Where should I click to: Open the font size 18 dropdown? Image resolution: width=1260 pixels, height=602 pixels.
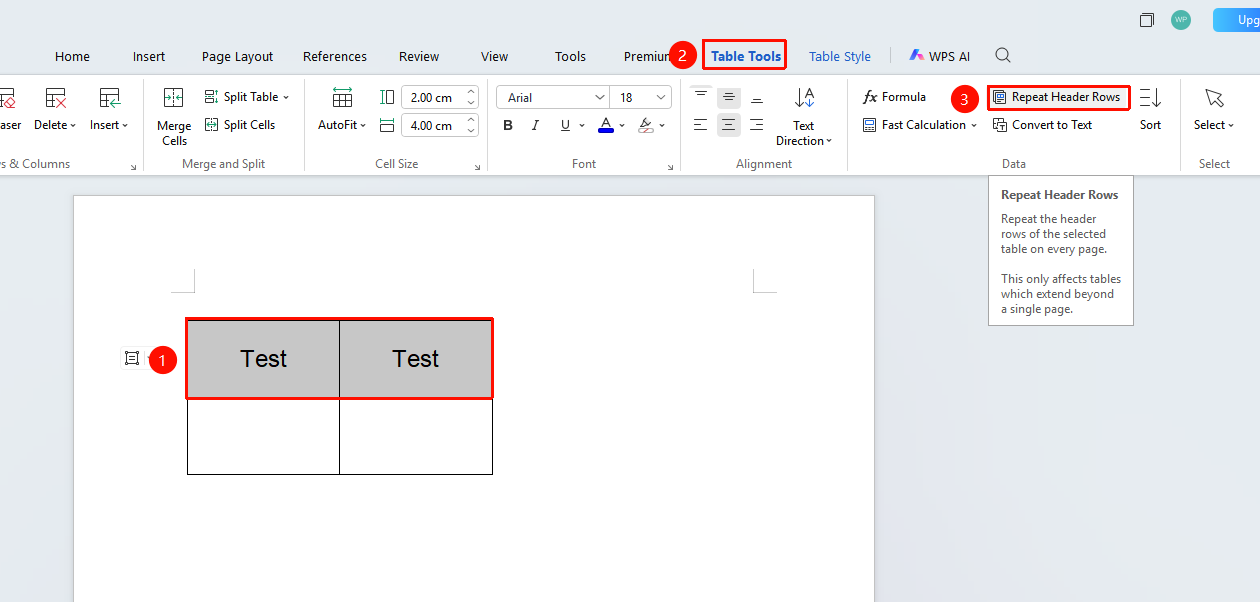661,97
